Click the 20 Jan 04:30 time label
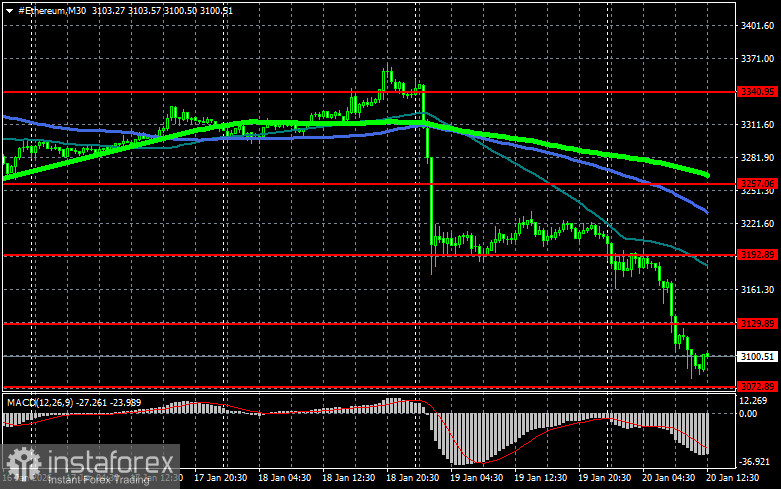 (668, 478)
